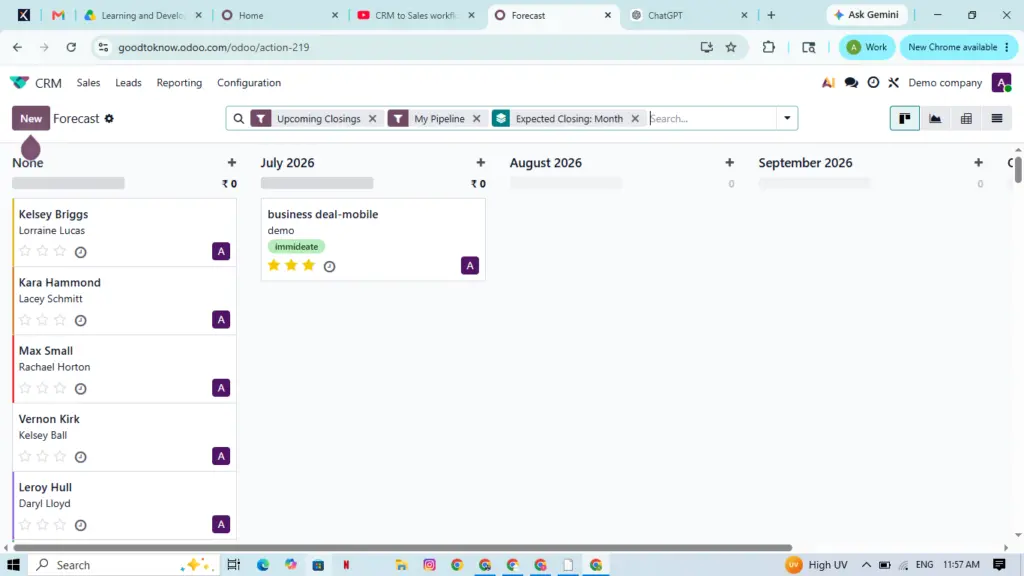Viewport: 1024px width, 576px height.
Task: Open Work profile menu in Chrome
Action: tap(867, 47)
